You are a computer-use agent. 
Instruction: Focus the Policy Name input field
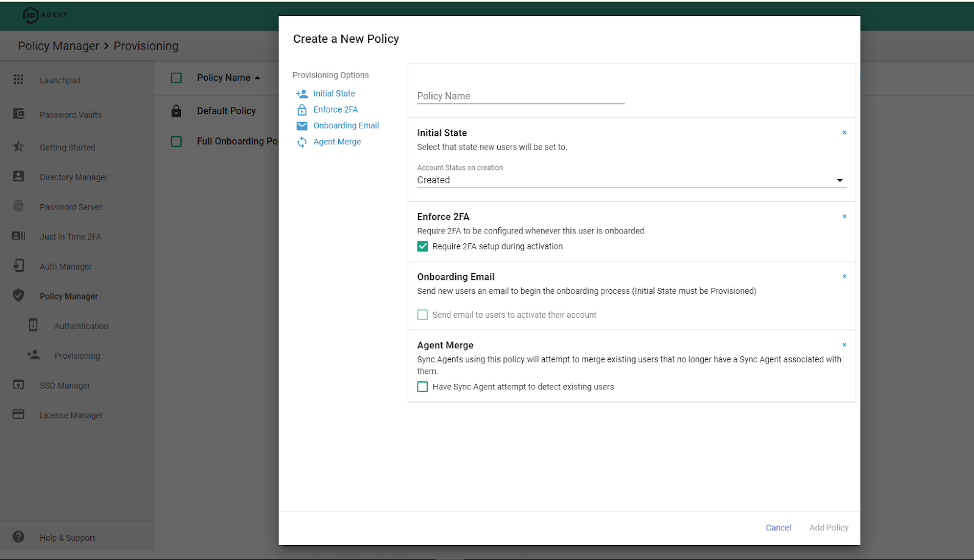point(521,96)
